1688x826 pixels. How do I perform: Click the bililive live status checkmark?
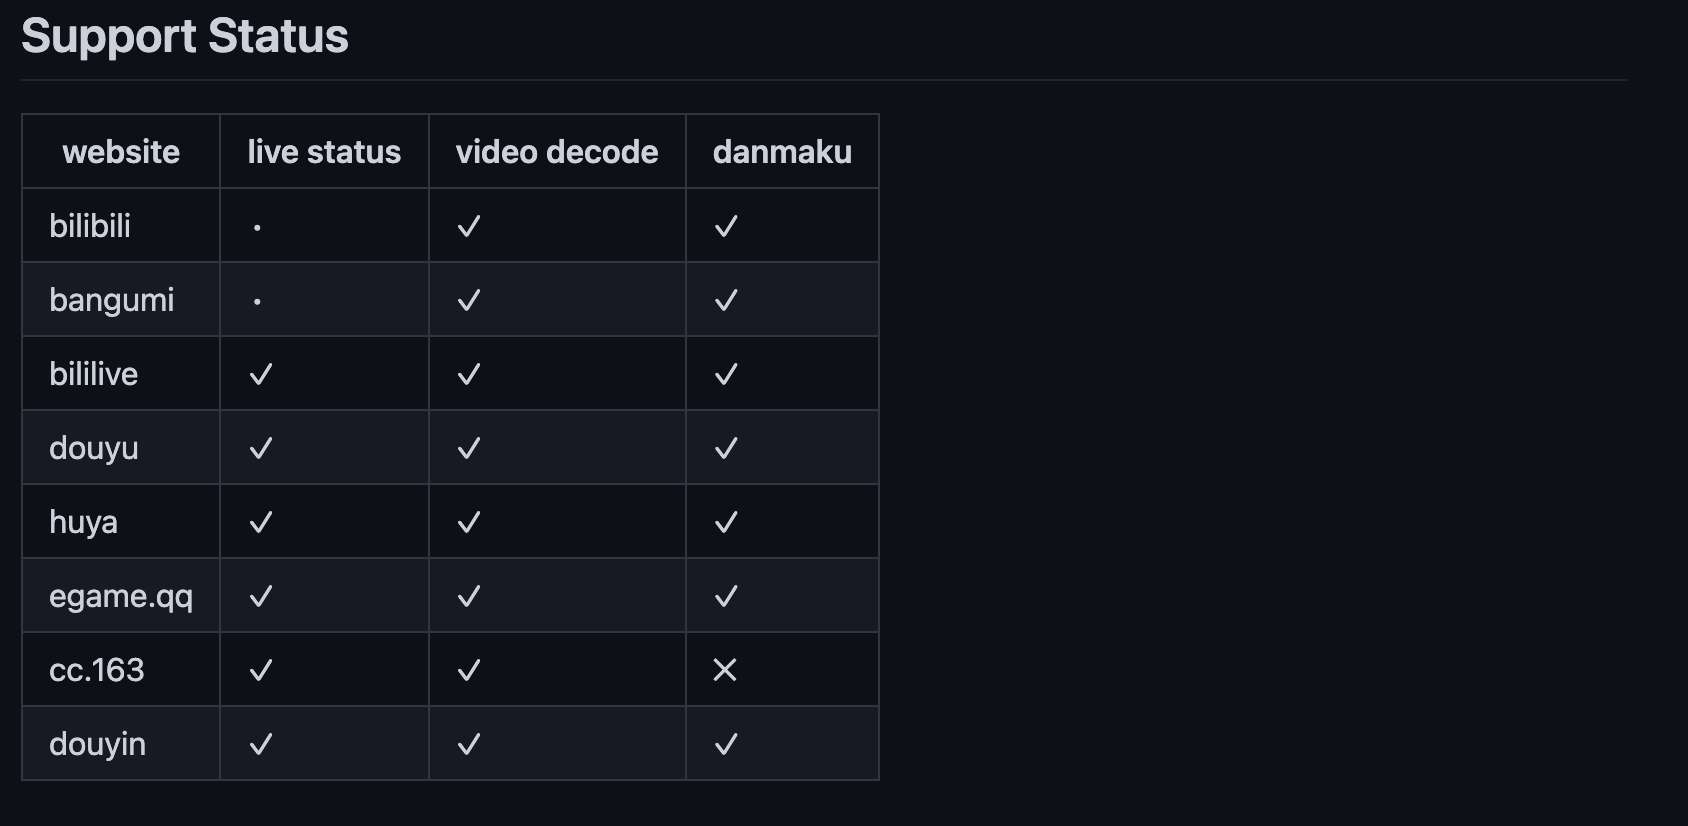pyautogui.click(x=261, y=374)
